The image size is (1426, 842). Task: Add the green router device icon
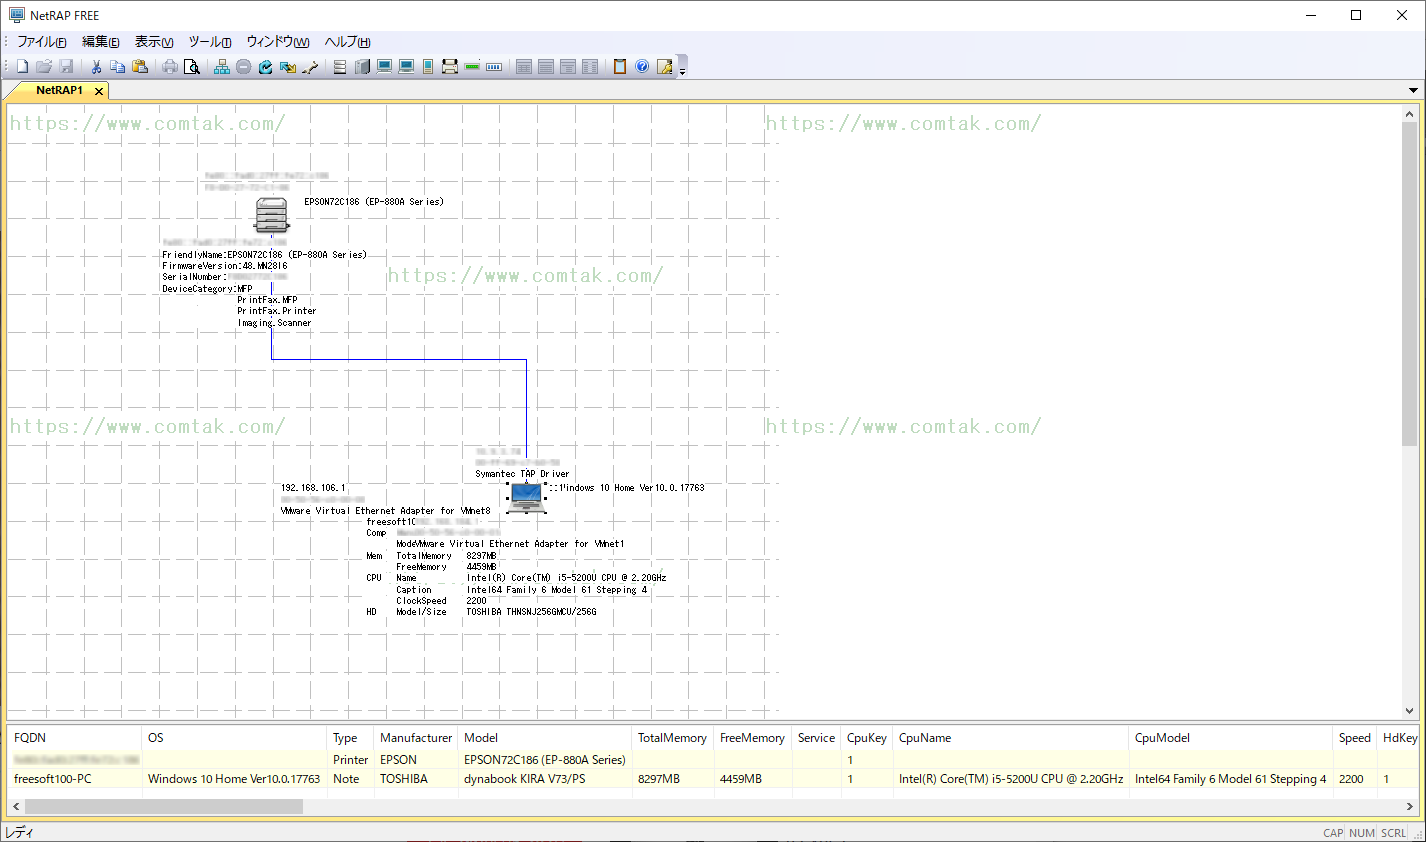(472, 66)
